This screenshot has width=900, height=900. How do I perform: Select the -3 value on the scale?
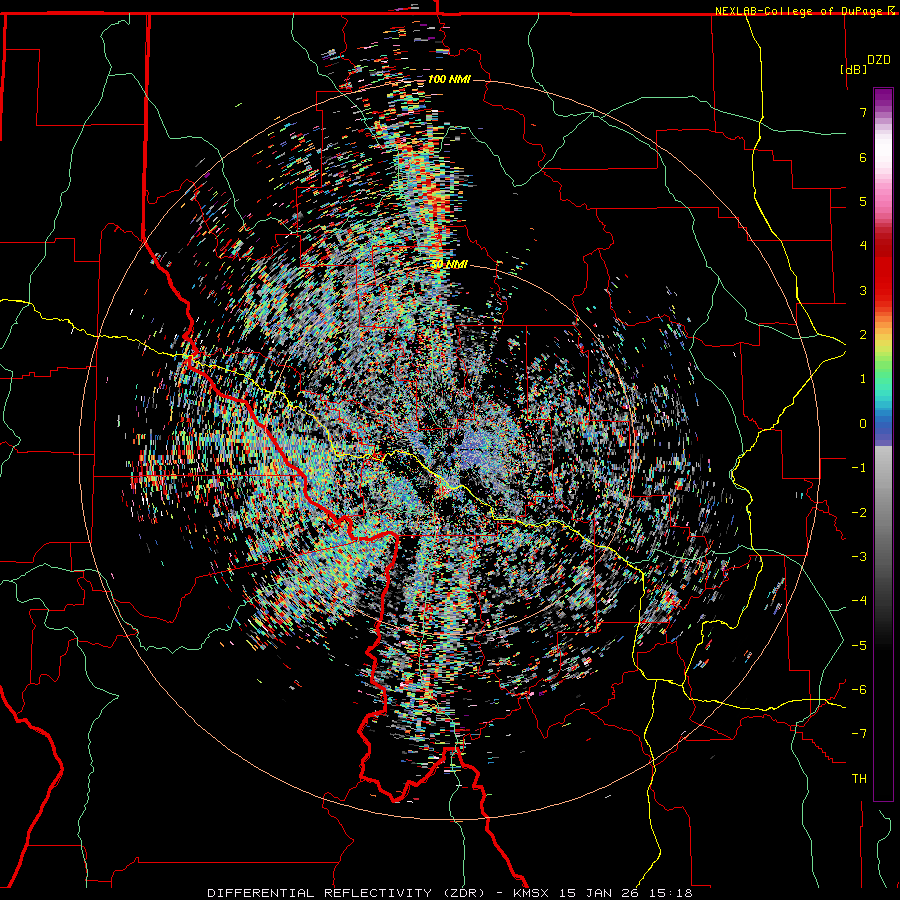(859, 557)
